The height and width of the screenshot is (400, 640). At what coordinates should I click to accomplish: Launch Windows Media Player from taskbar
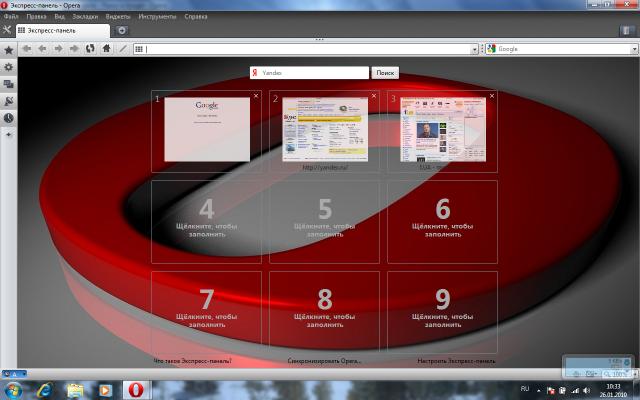point(105,391)
